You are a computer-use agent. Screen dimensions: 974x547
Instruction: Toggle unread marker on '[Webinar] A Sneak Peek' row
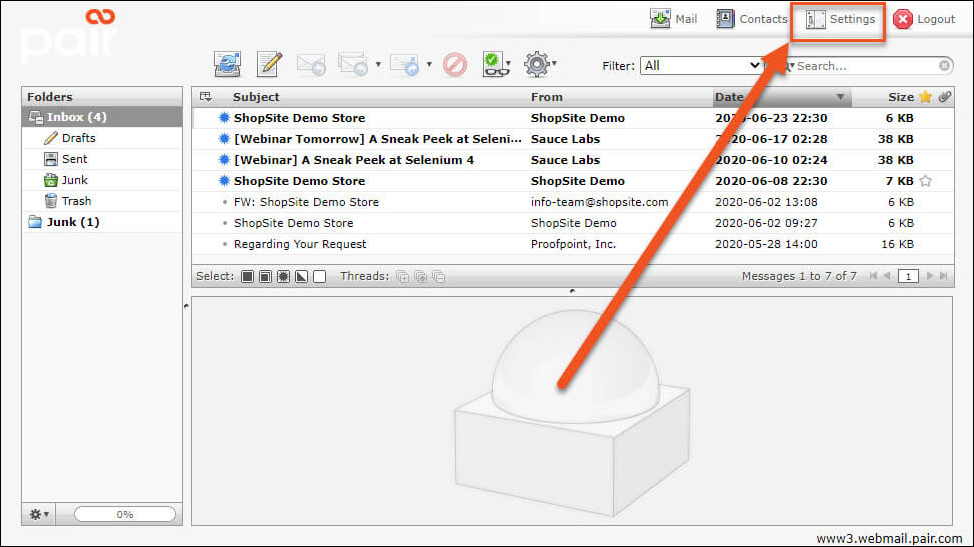[224, 160]
